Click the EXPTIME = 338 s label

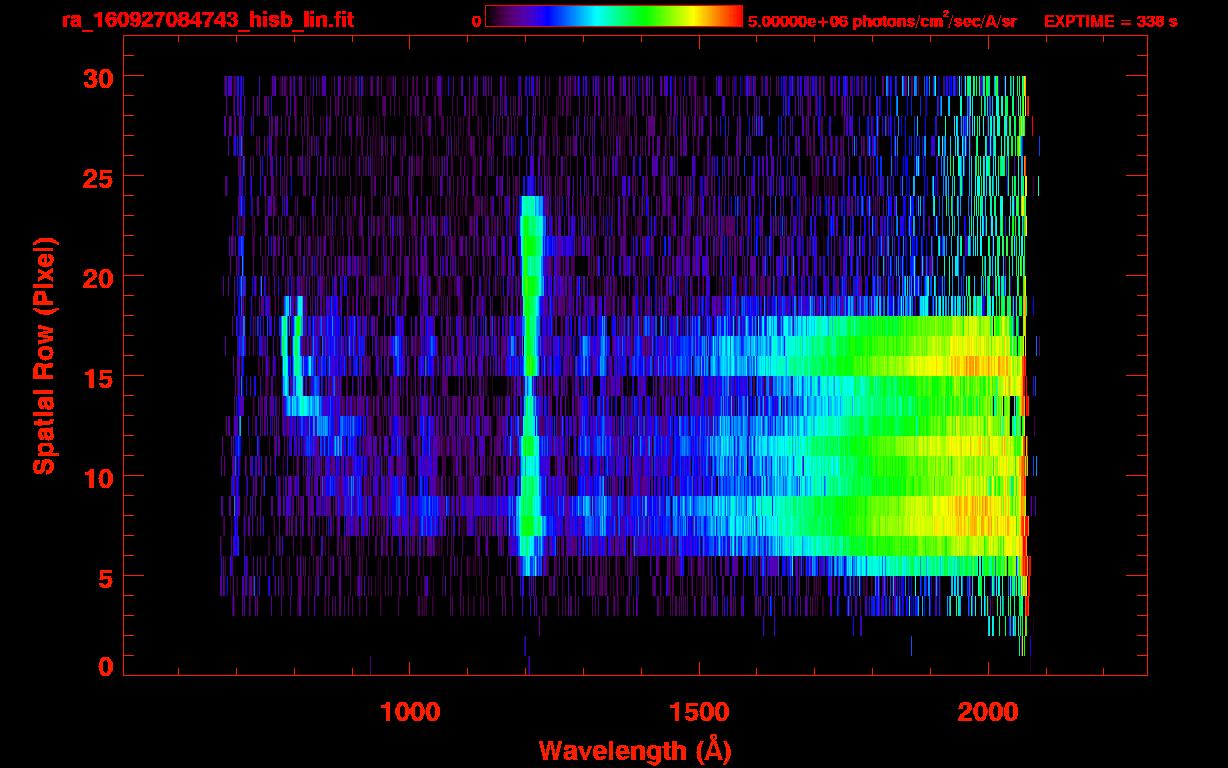[x=1110, y=21]
